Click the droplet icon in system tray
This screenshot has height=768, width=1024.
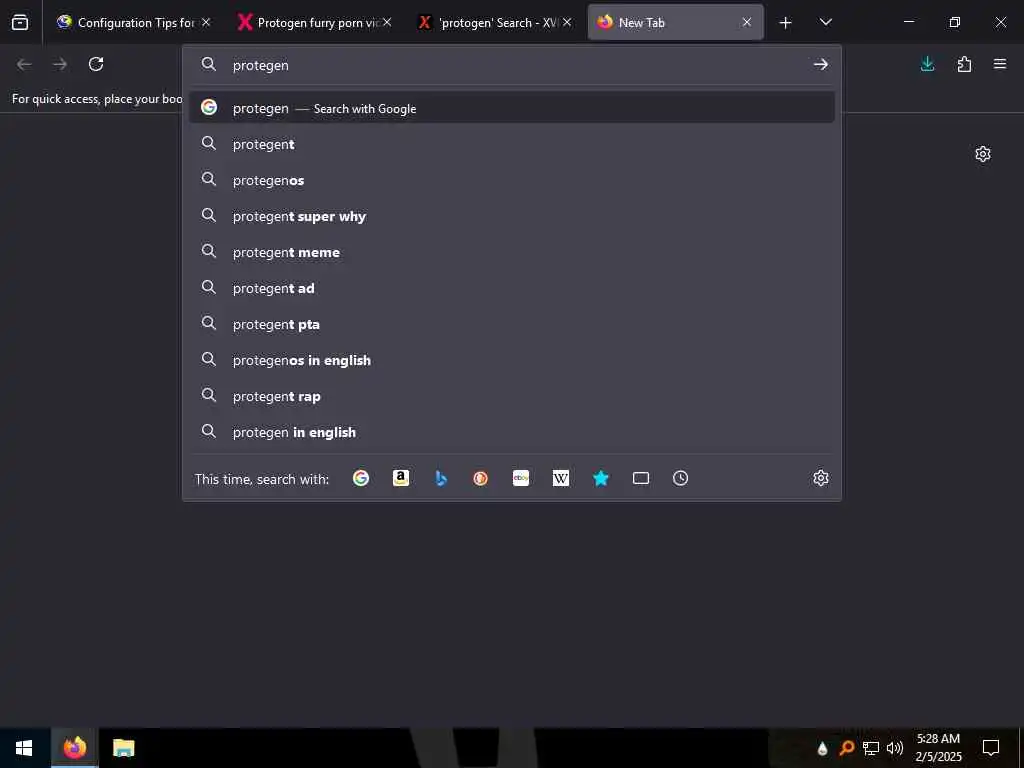822,748
